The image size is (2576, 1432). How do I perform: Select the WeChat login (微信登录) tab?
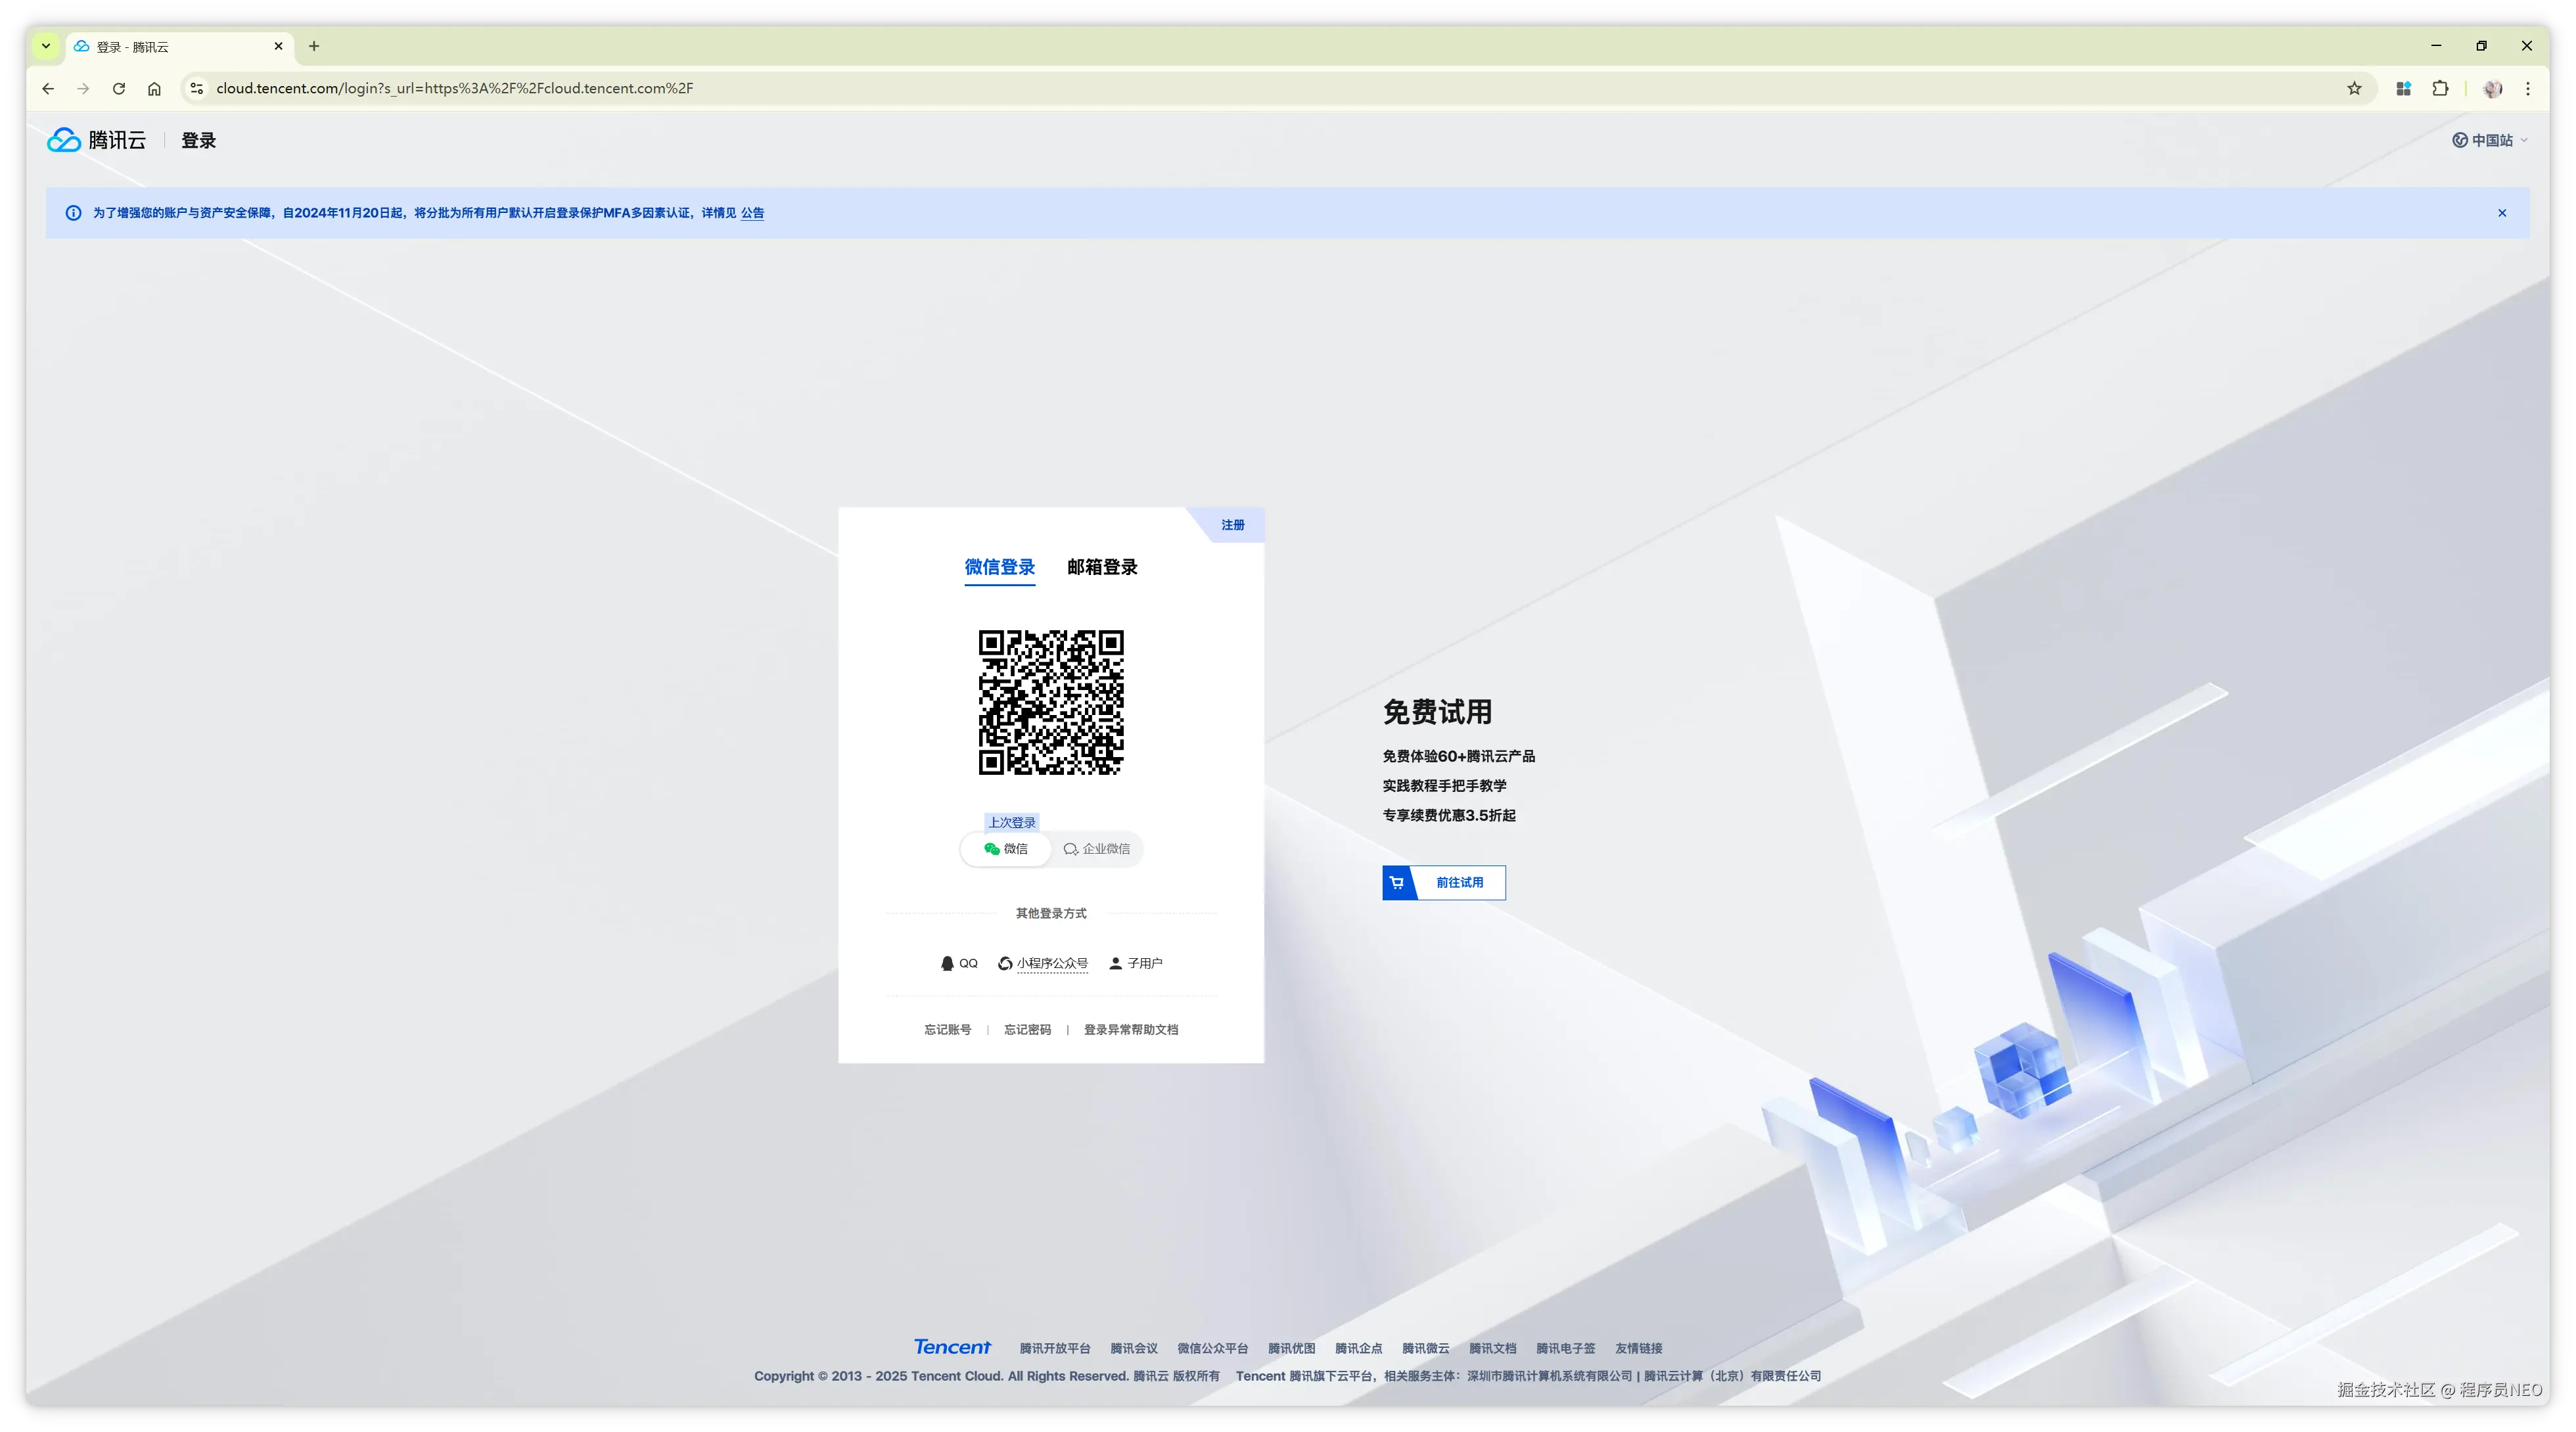(999, 567)
